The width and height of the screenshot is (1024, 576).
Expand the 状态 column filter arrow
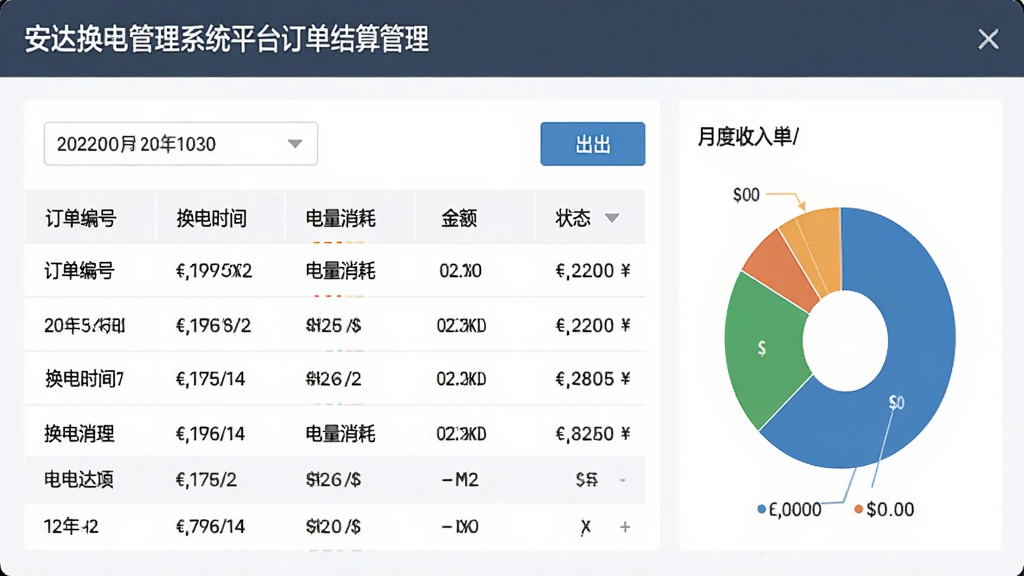612,218
